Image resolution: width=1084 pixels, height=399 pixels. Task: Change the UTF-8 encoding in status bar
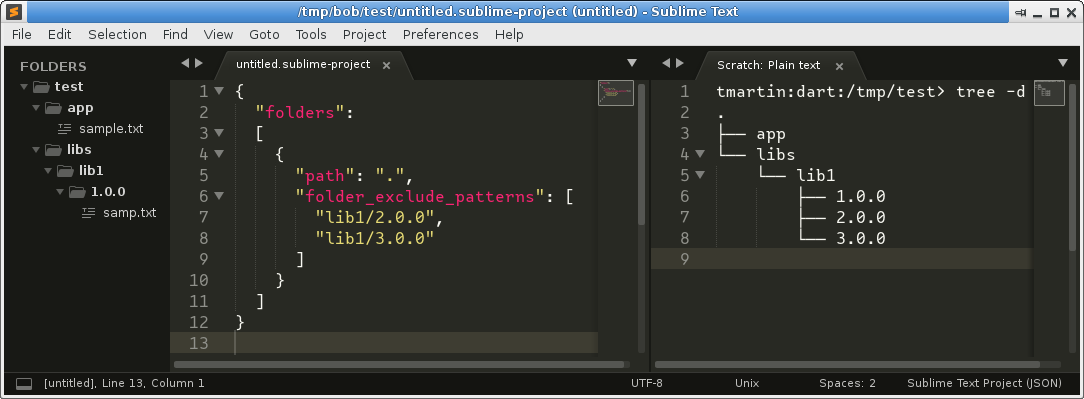[646, 383]
